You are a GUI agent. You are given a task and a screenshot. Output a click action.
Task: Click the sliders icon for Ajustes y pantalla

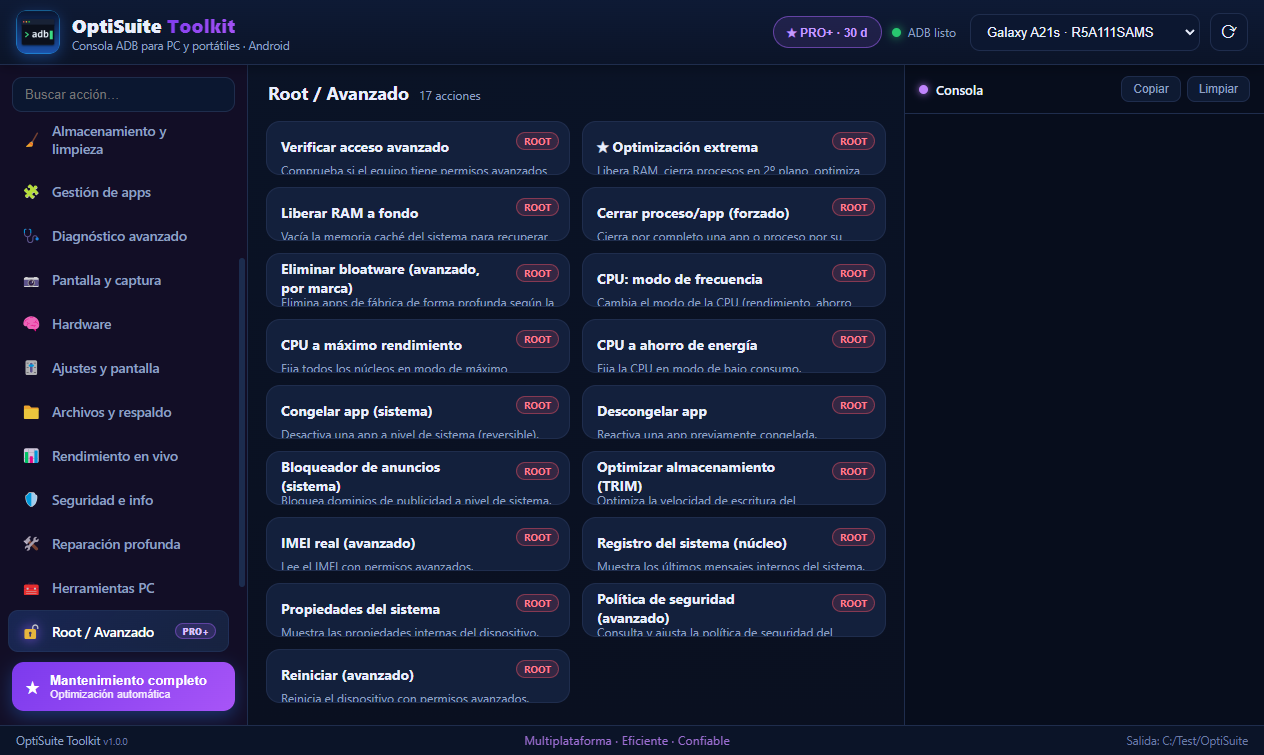pos(31,368)
